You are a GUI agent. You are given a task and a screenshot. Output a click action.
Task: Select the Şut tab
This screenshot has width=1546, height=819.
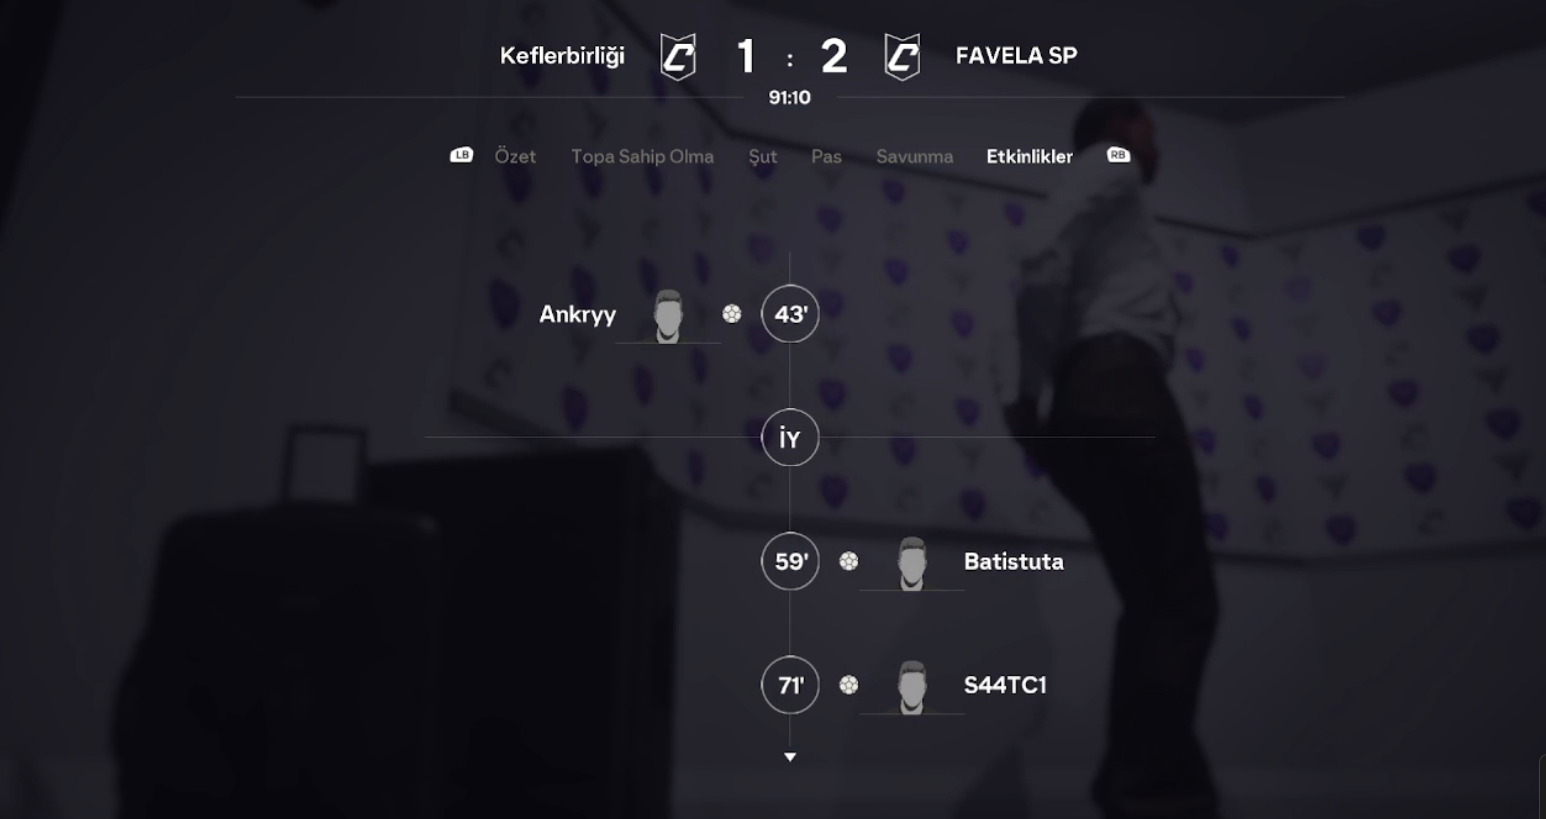click(763, 156)
